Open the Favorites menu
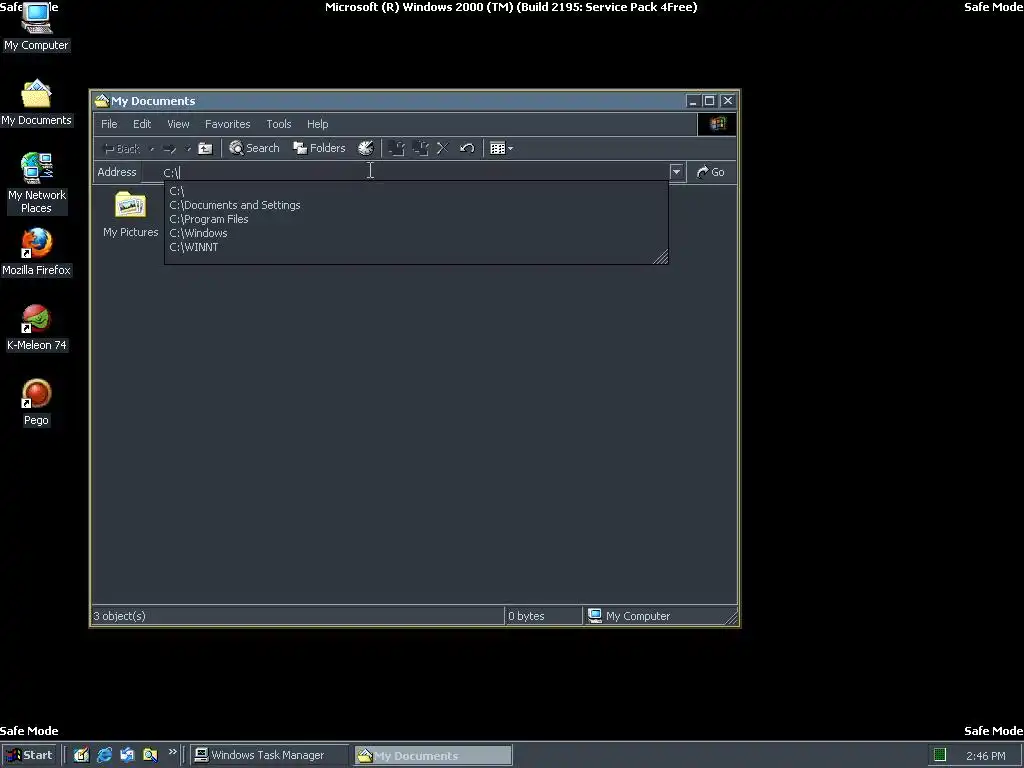The image size is (1024, 768). coord(227,124)
